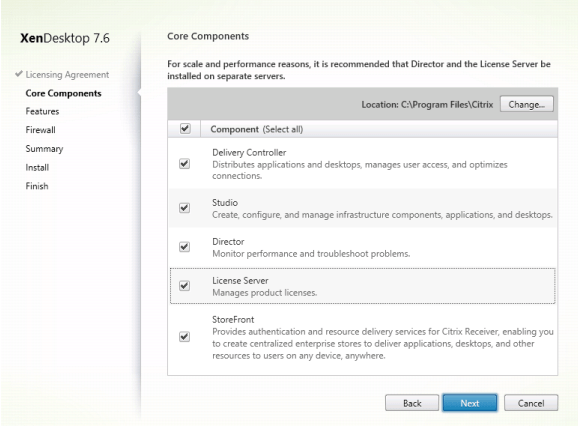Screen dimensions: 578x428
Task: Open the Install step in sidebar
Action: tap(37, 167)
